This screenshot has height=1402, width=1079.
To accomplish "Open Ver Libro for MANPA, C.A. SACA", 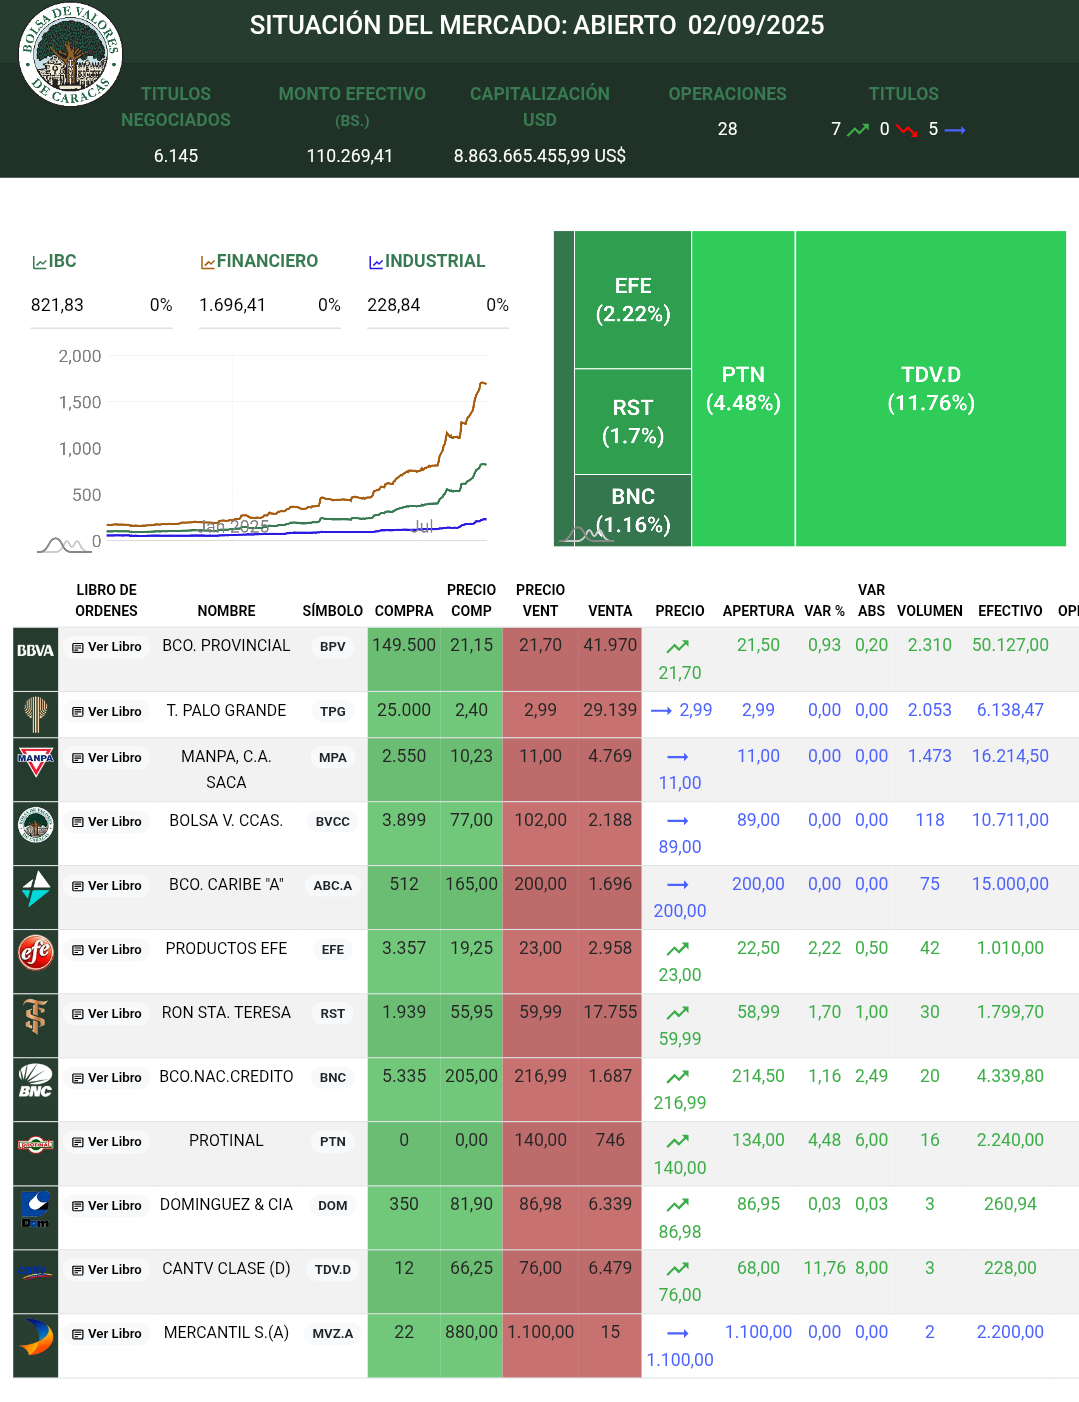I will [107, 758].
